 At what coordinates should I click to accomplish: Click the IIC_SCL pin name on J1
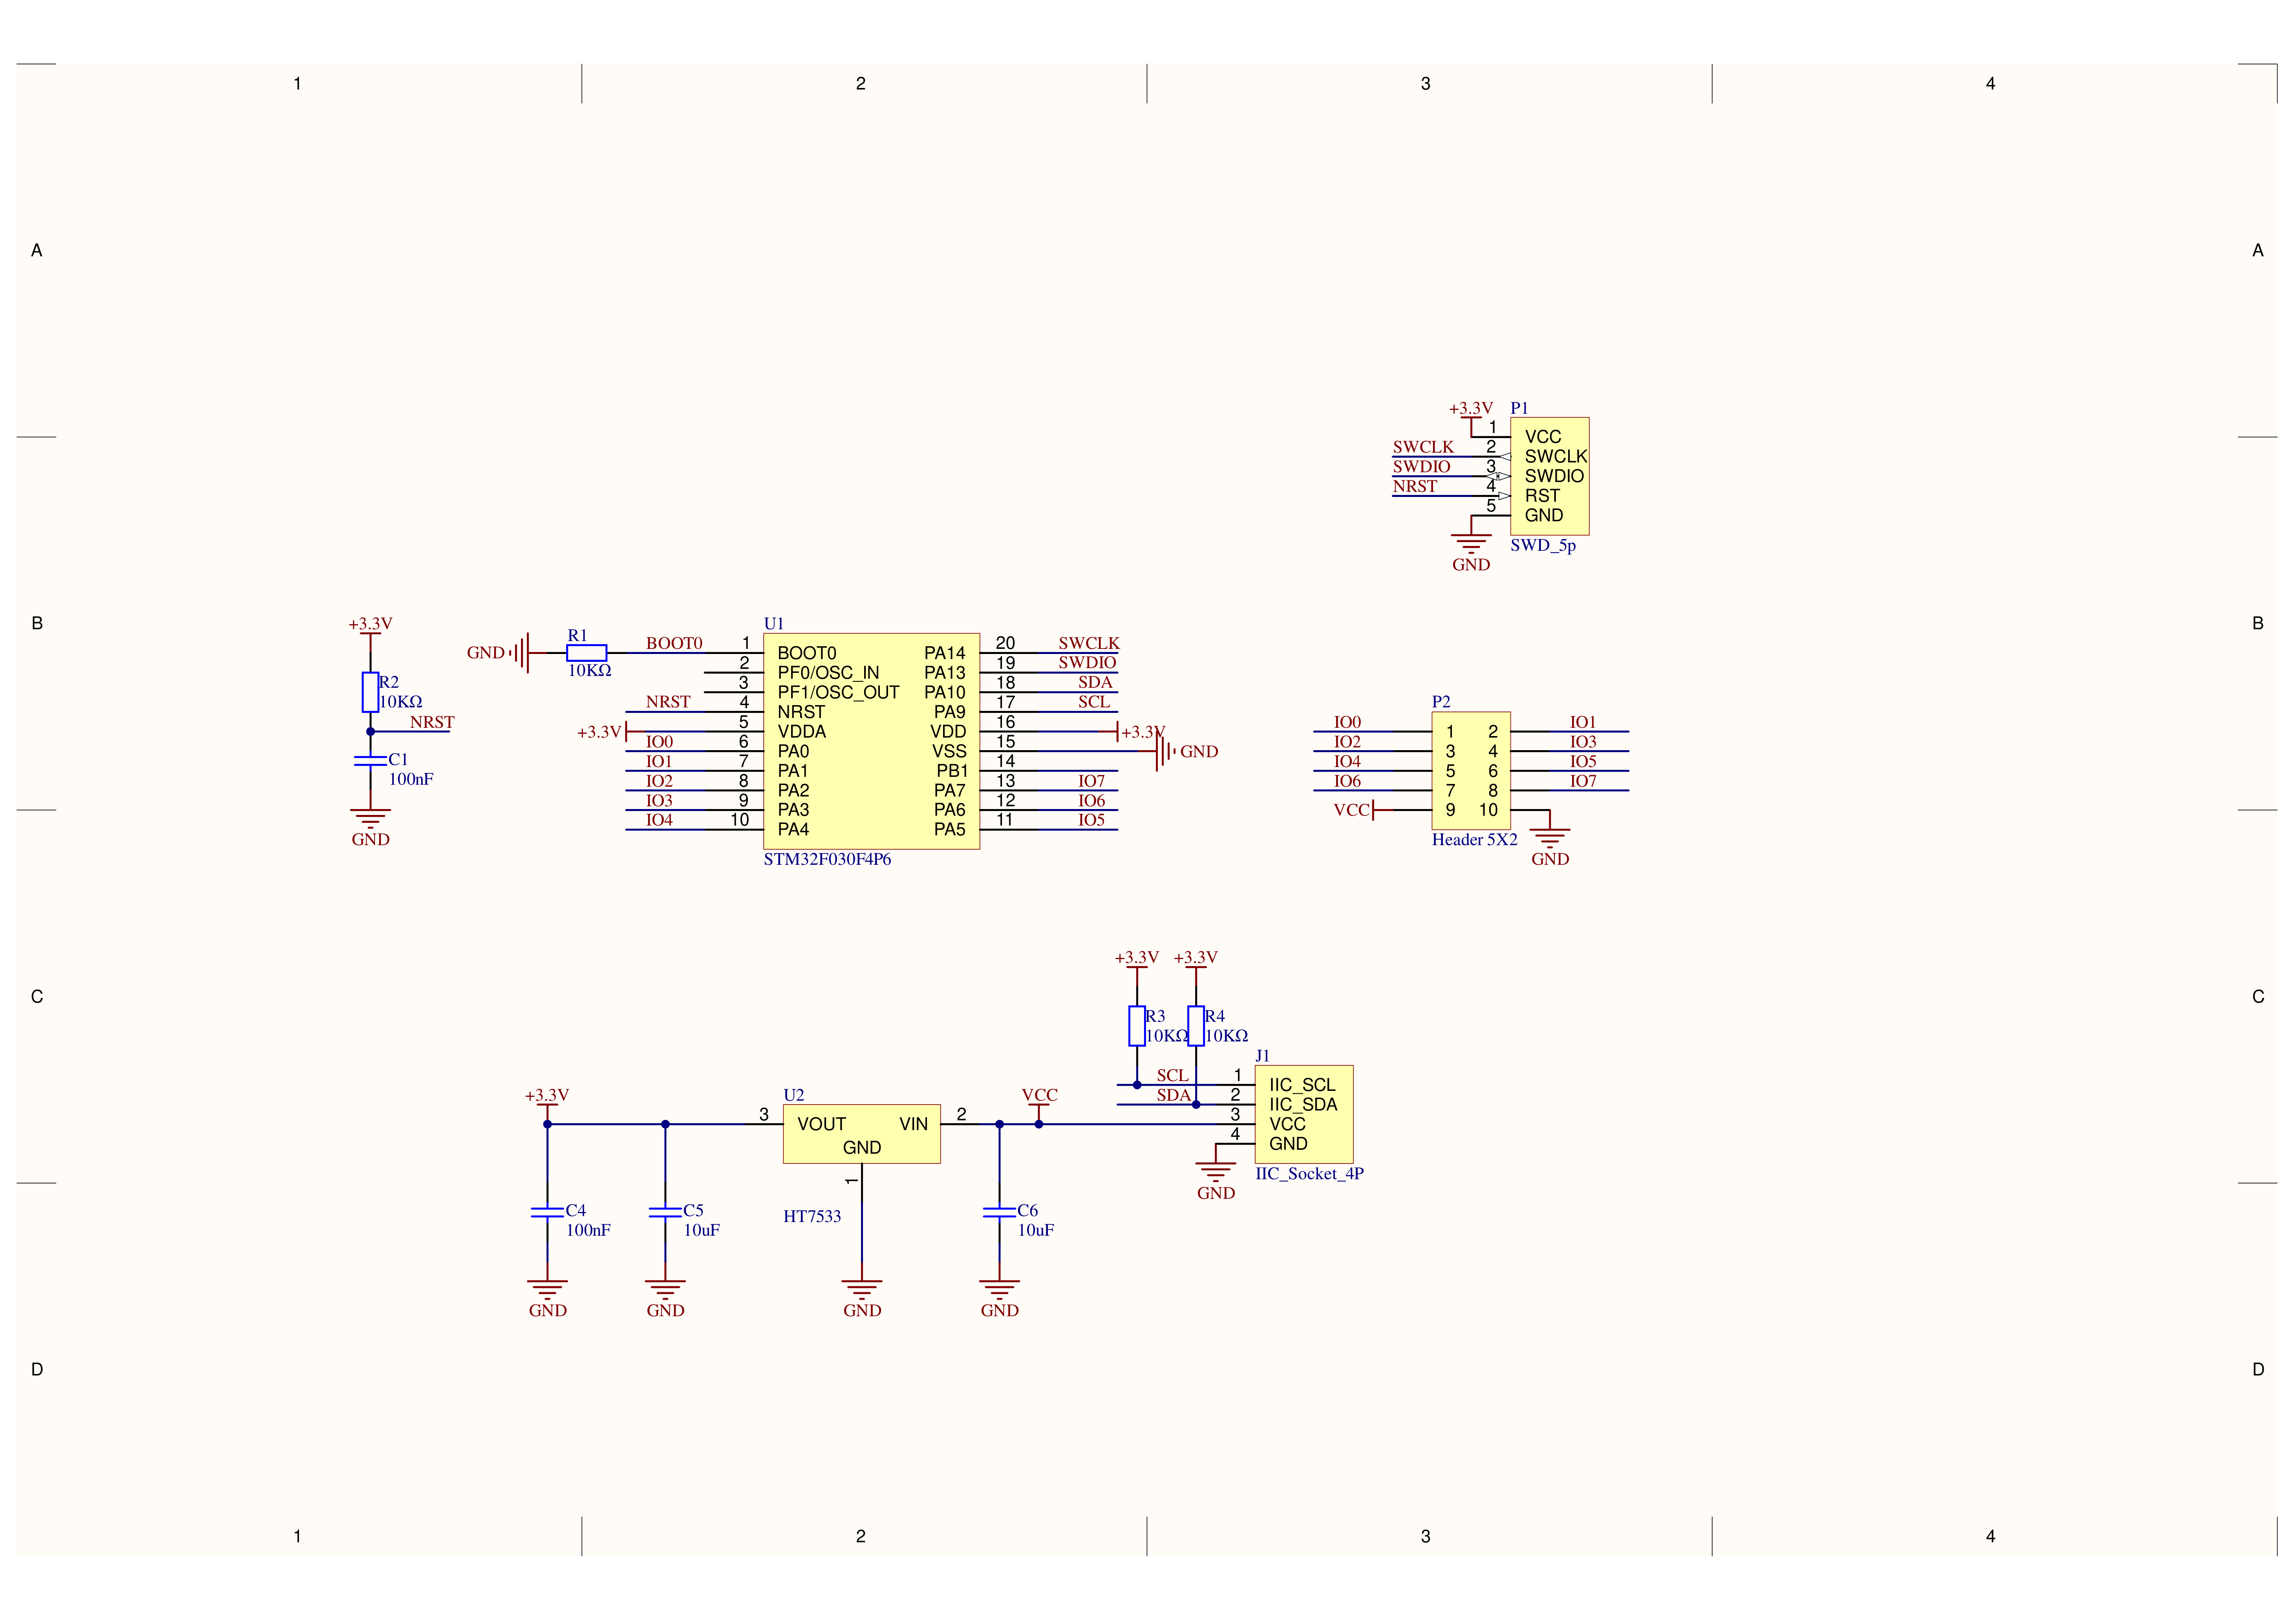(x=1302, y=1085)
